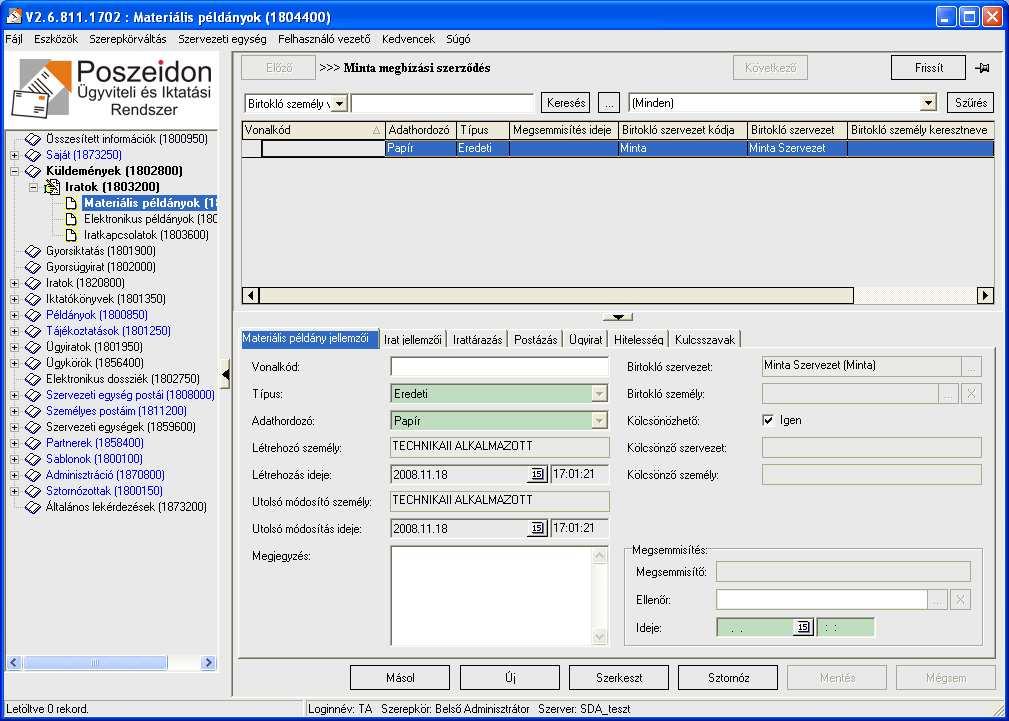Collapse the details panel with down arrow
This screenshot has width=1009, height=721.
pos(618,317)
